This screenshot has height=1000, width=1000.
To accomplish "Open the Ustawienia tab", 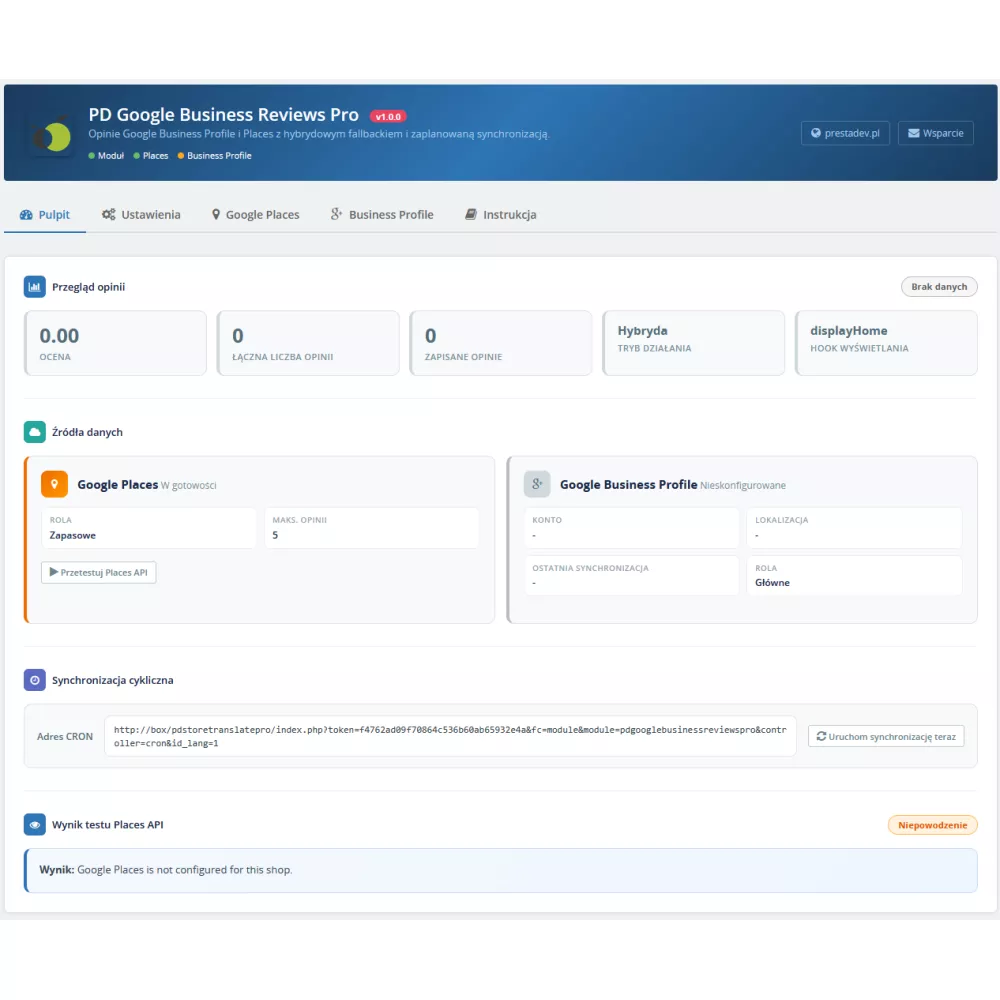I will pos(141,215).
